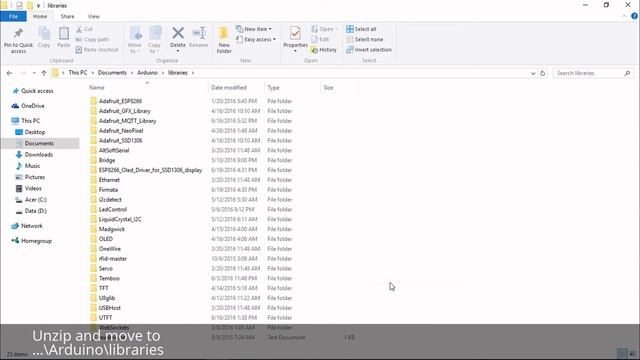Expand the address bar history dropdown
Image resolution: width=640 pixels, height=360 pixels.
click(x=533, y=73)
